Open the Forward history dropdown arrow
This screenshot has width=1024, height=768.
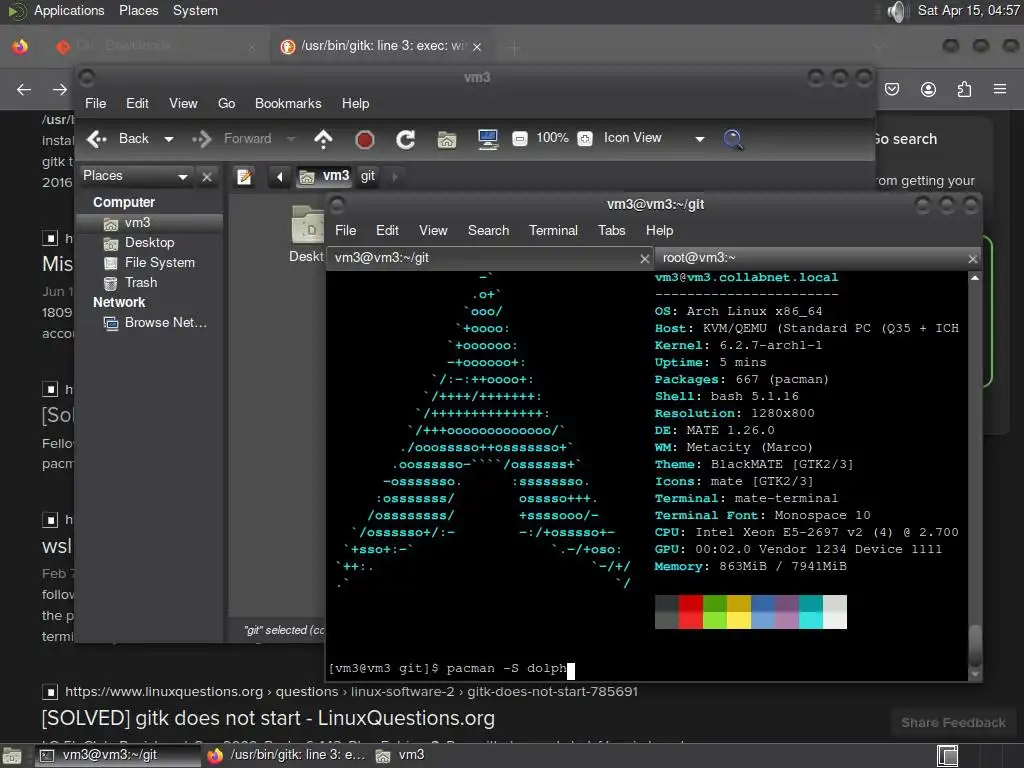[x=291, y=139]
